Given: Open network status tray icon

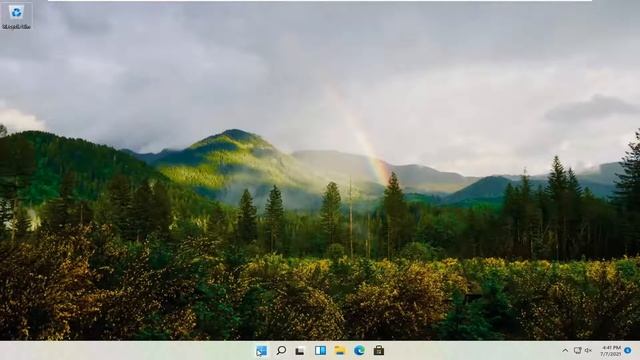Looking at the screenshot, I should [x=577, y=350].
